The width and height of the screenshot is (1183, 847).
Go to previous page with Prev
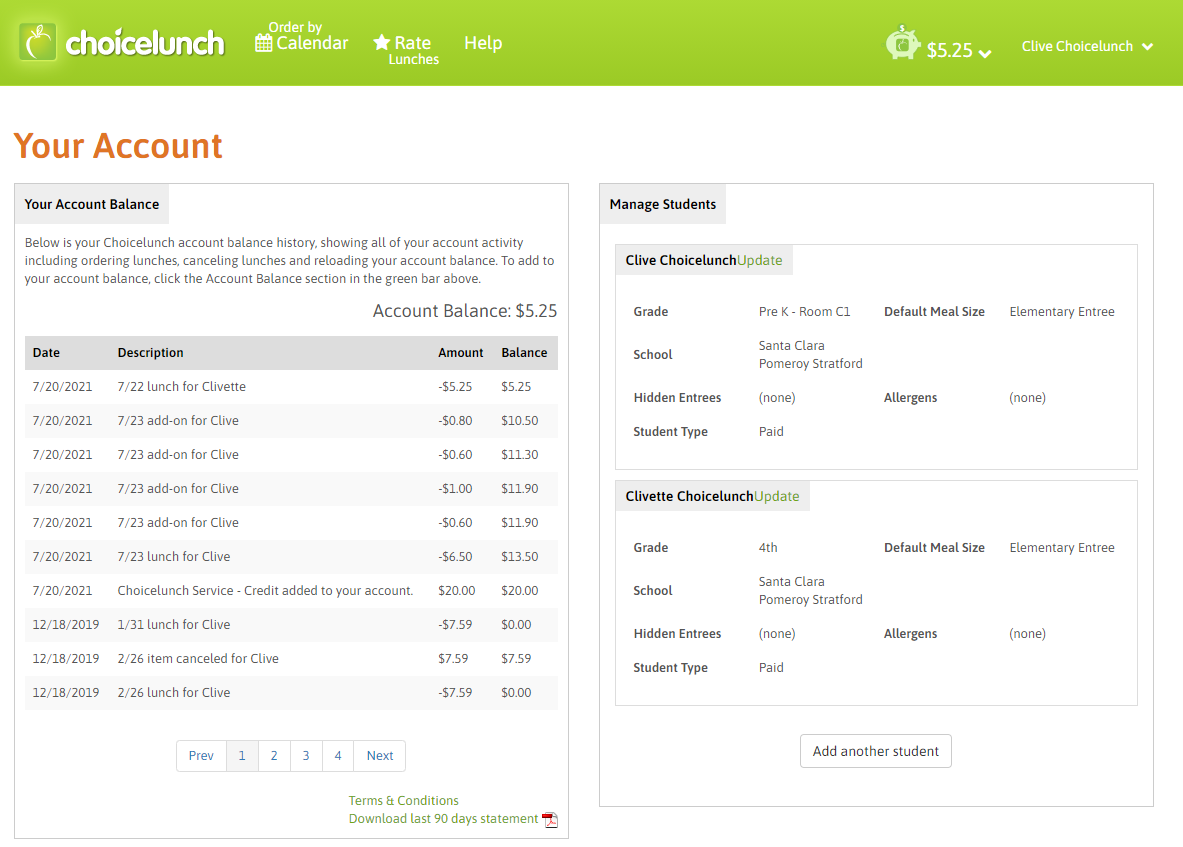click(201, 756)
